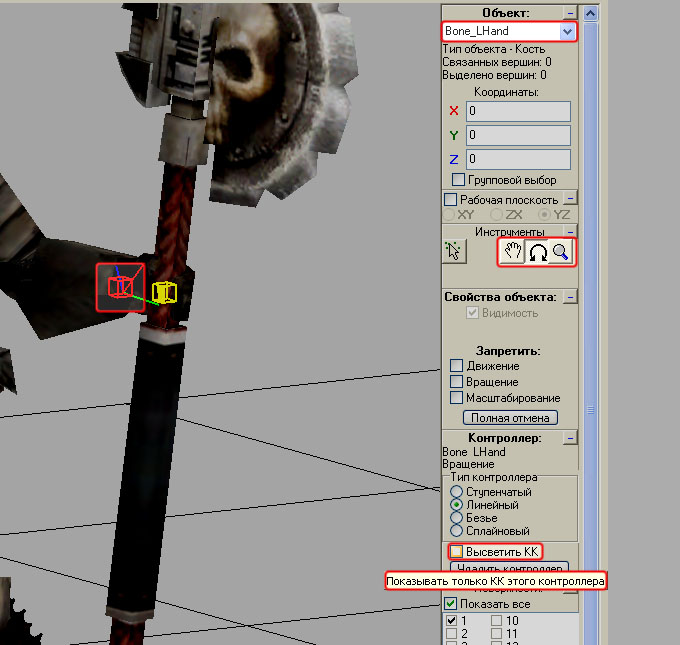The width and height of the screenshot is (680, 645).
Task: Activate the rotate view tool
Action: (537, 252)
